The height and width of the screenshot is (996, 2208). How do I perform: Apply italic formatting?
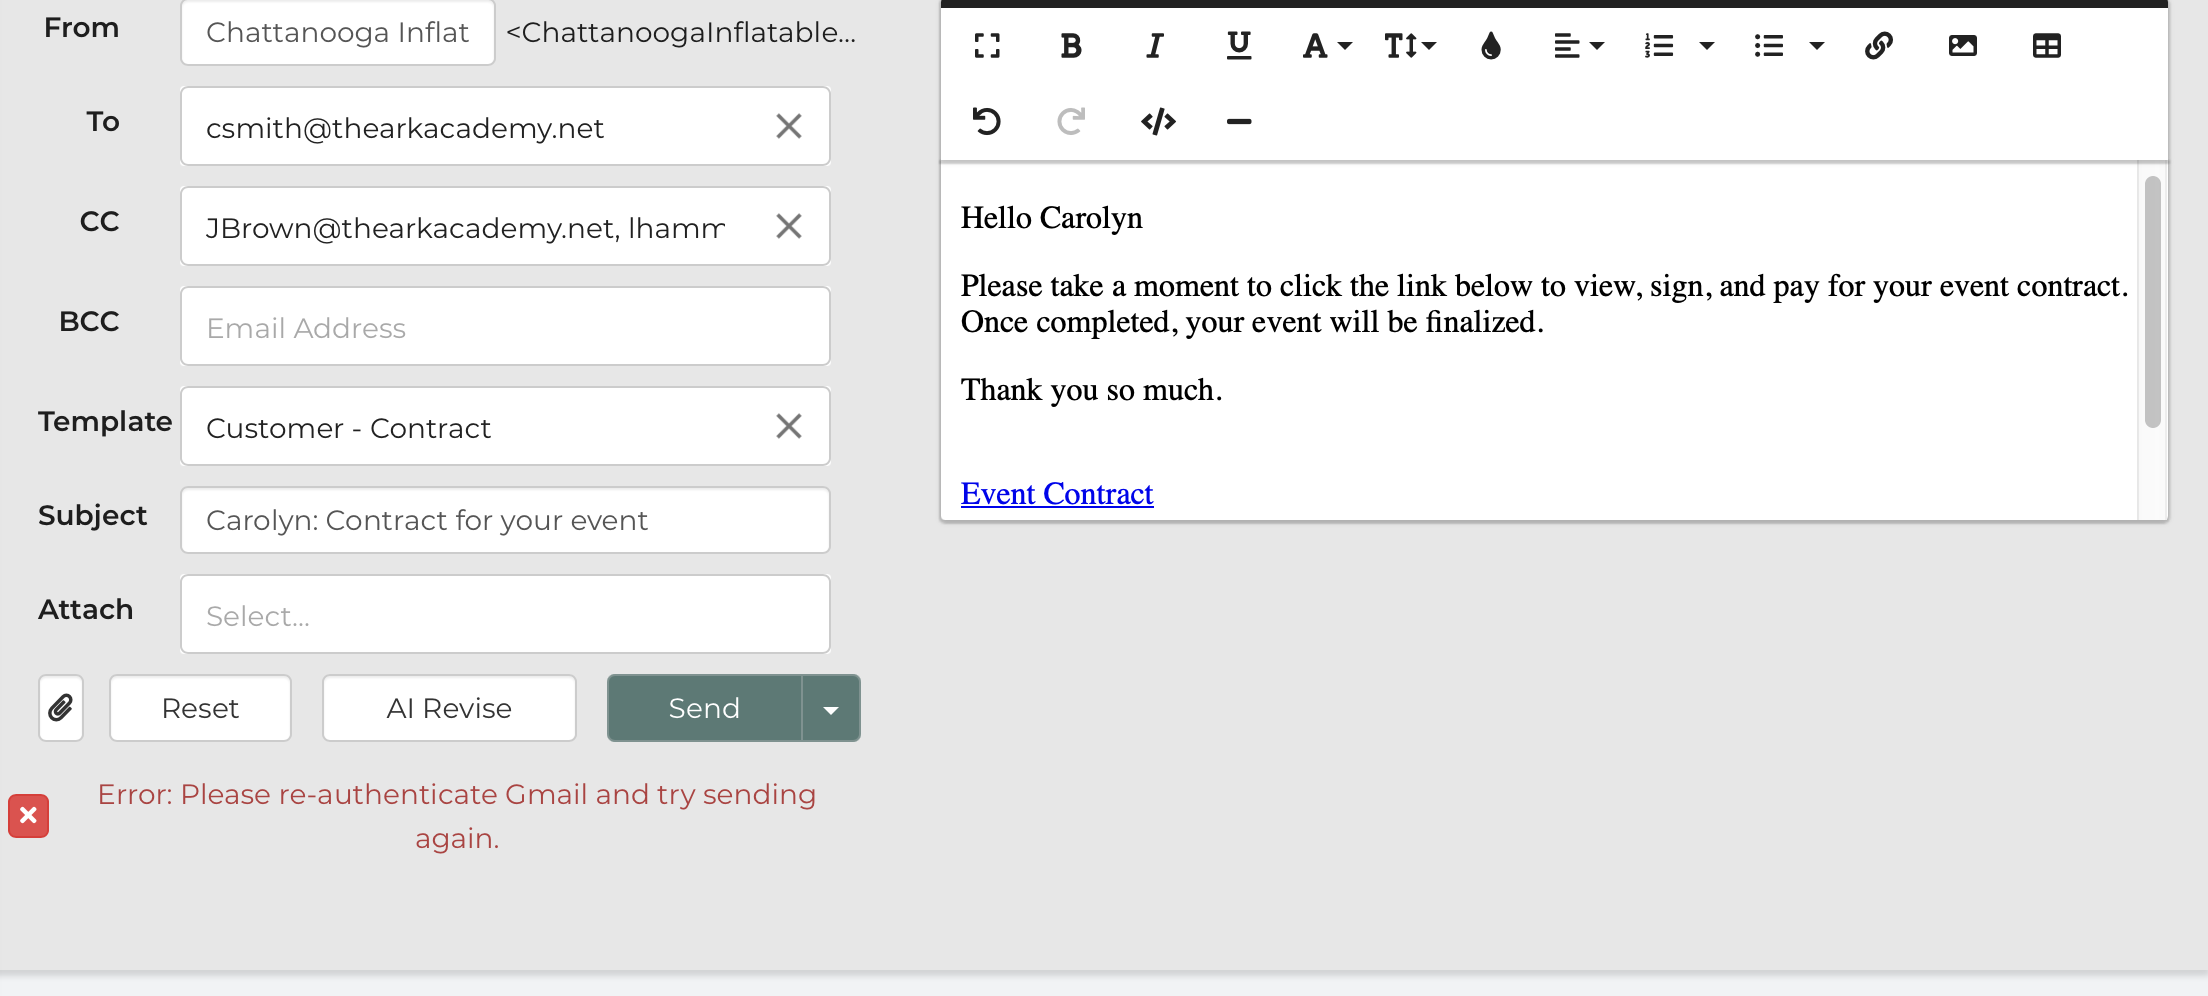(1155, 46)
